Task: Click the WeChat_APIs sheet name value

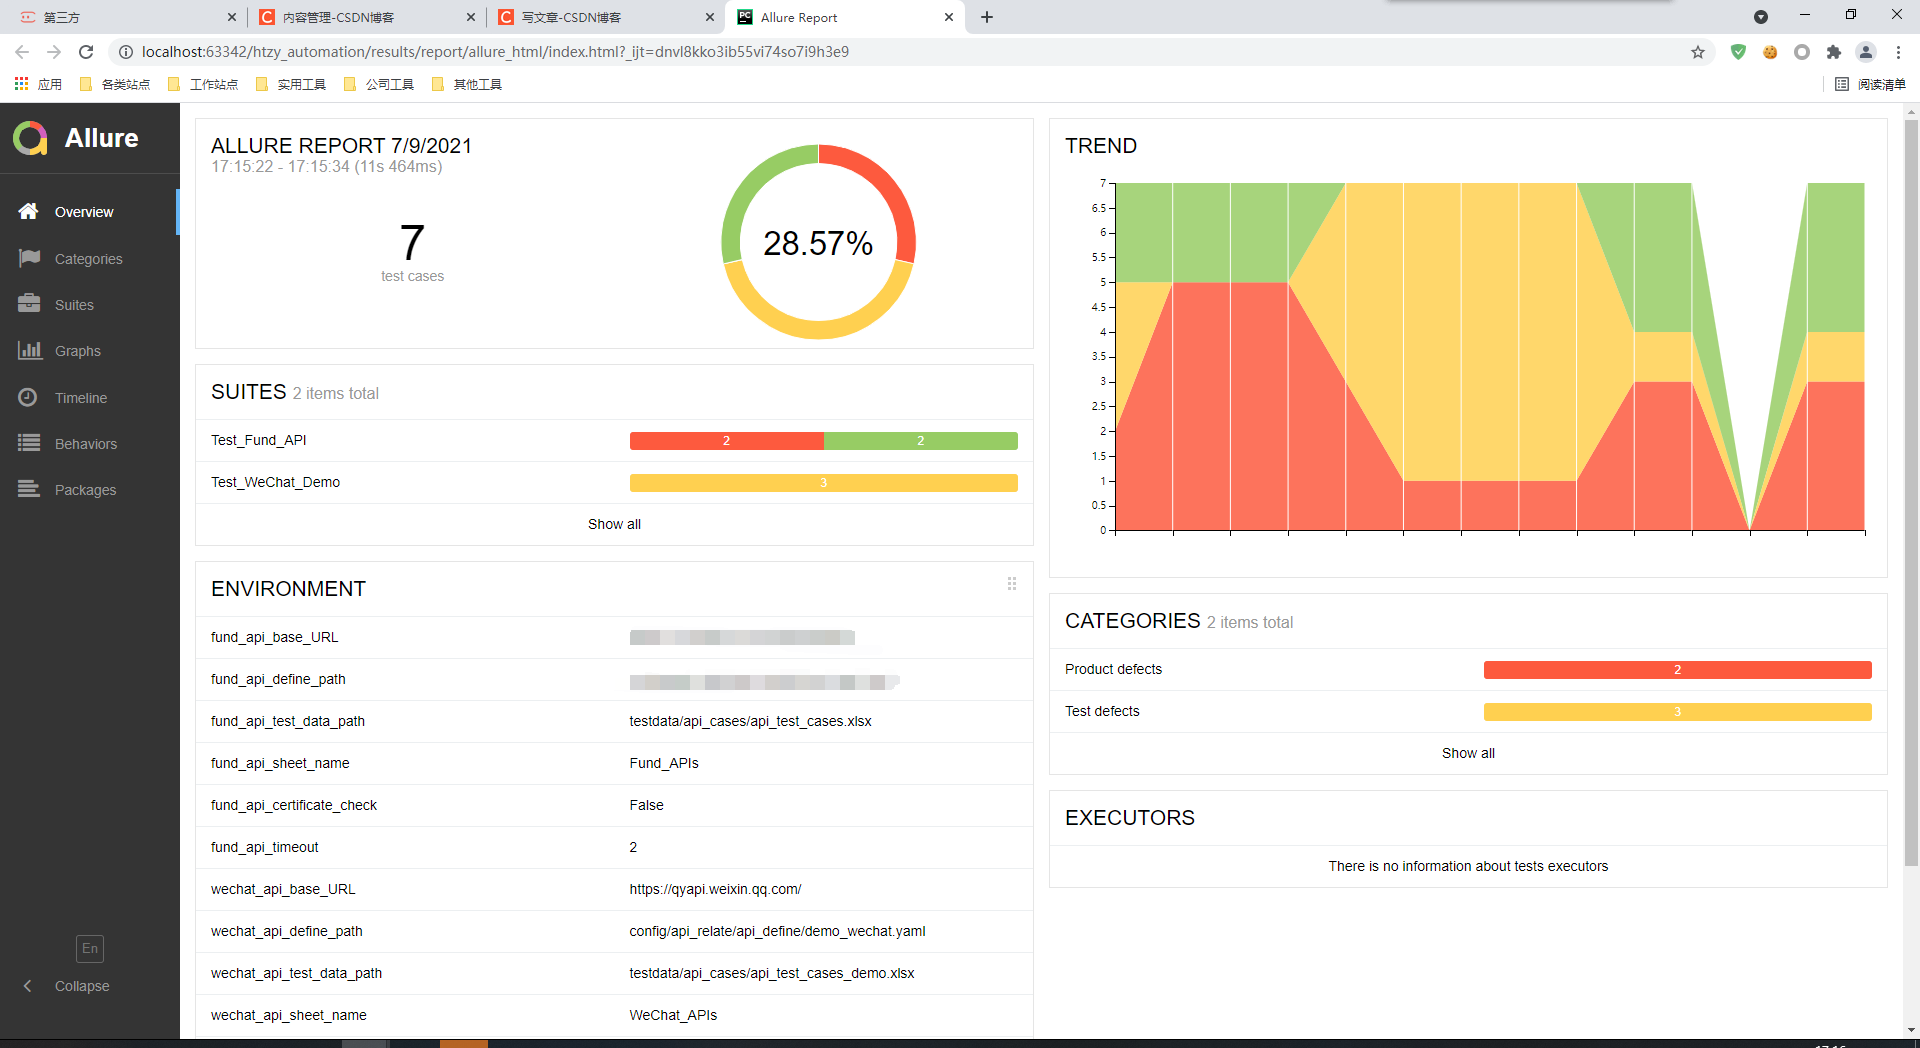Action: (x=673, y=1015)
